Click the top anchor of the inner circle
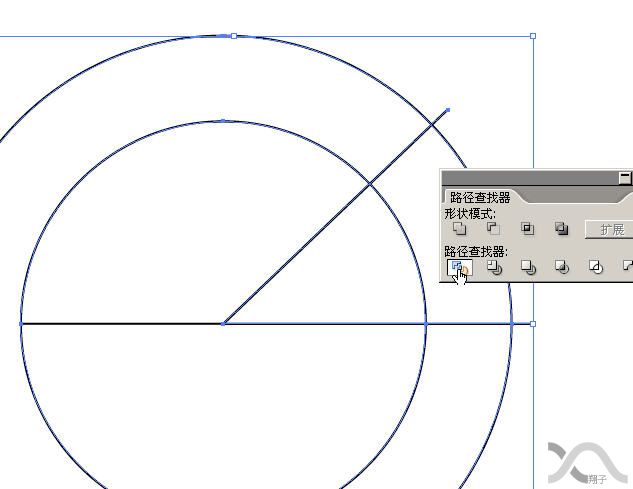The image size is (633, 489). coord(223,121)
